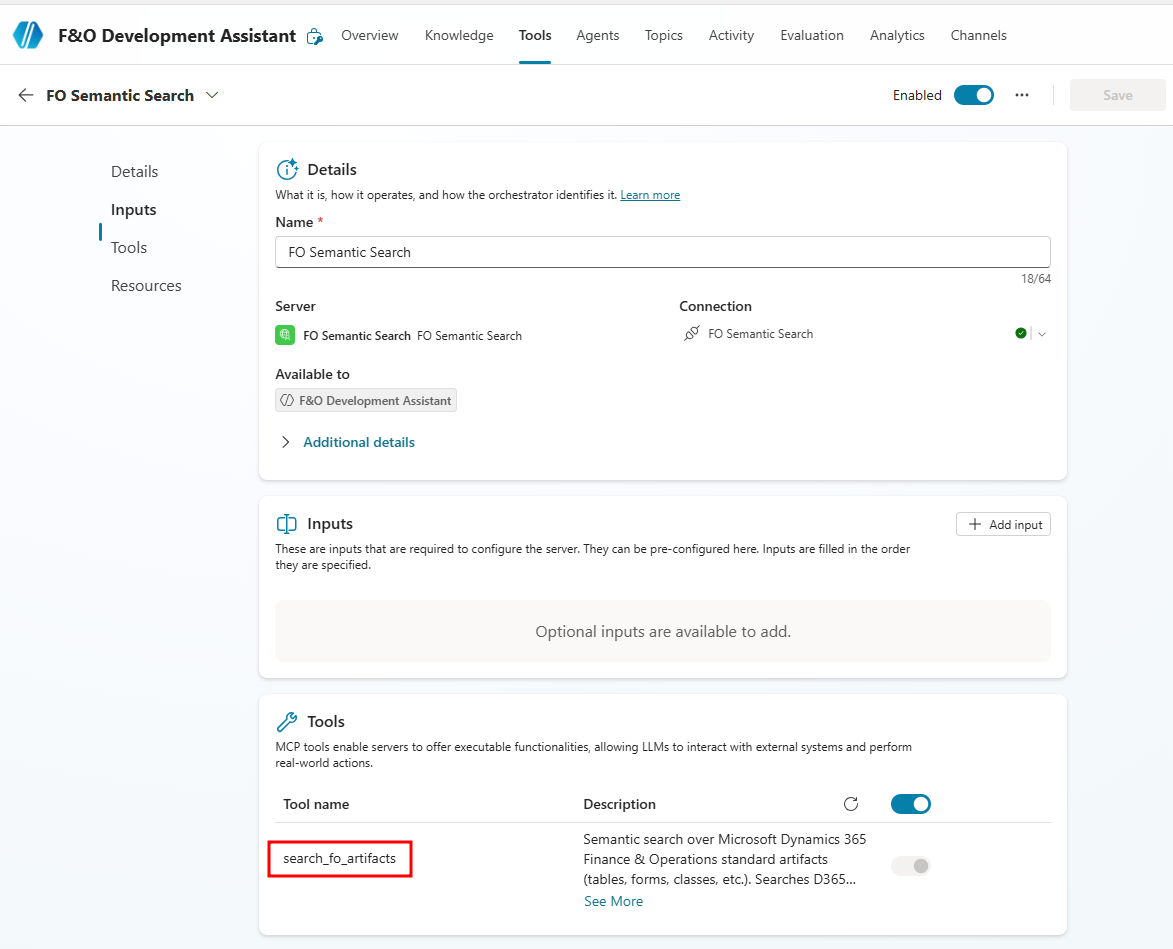Go to the Analytics tab
This screenshot has width=1173, height=949.
[897, 35]
